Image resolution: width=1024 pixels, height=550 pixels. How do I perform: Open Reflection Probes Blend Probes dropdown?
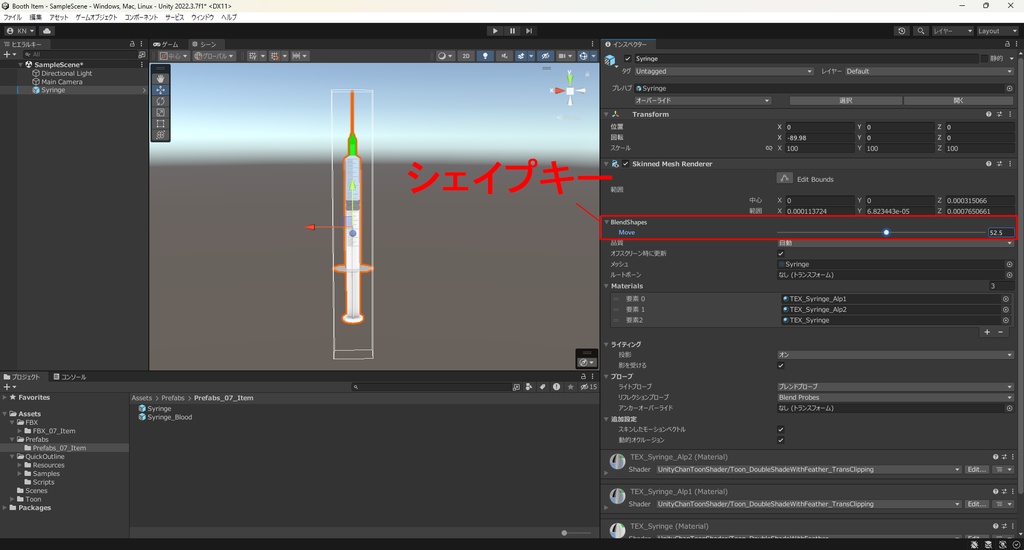895,397
